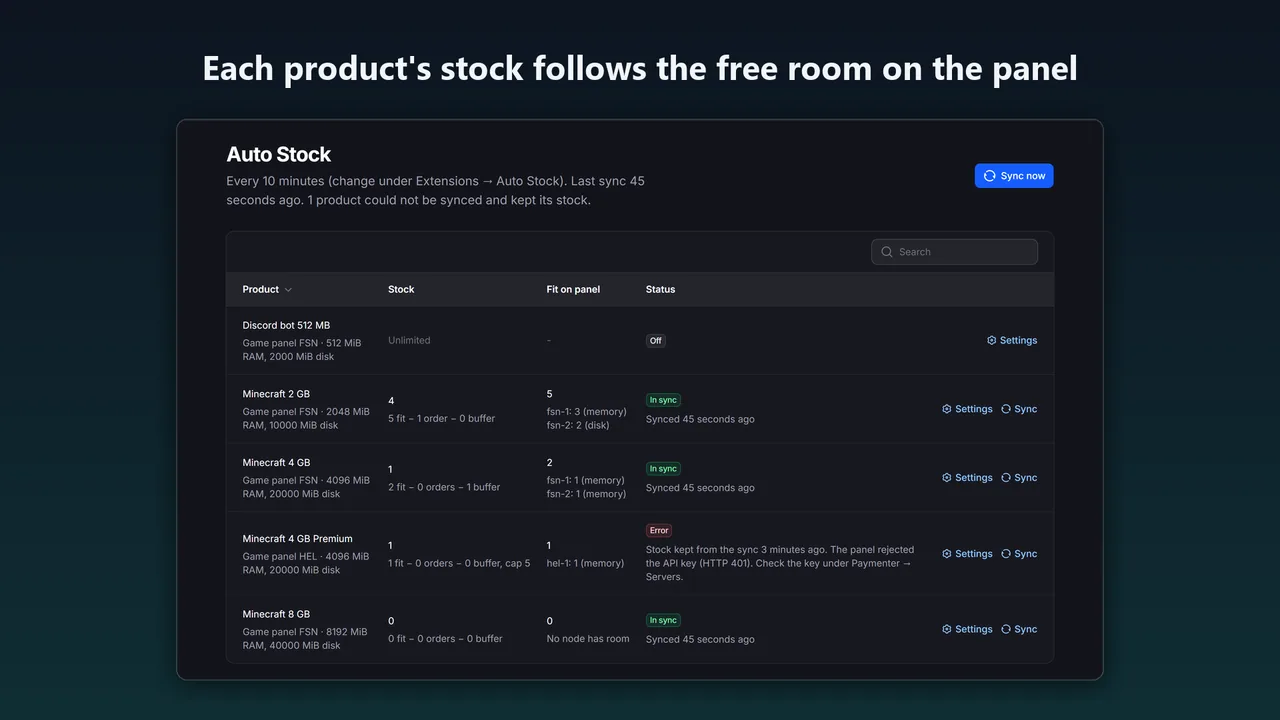Click the circular arrows icon in Sync now
Screen dimensions: 1280x720
click(990, 176)
